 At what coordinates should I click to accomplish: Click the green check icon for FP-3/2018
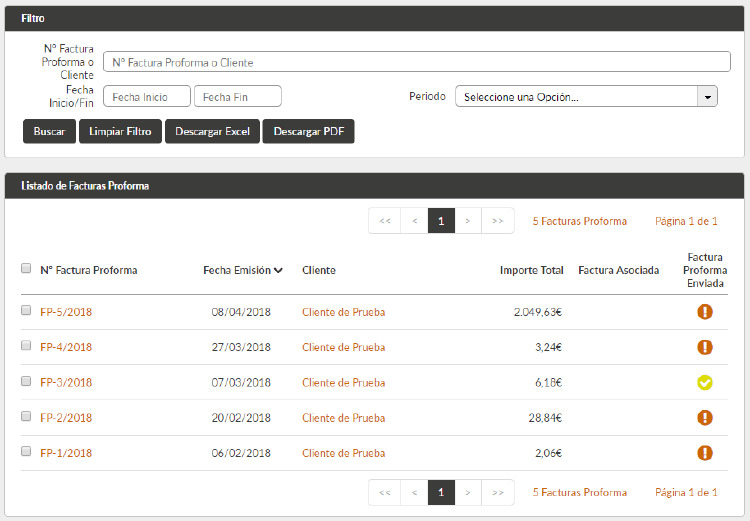pyautogui.click(x=705, y=382)
